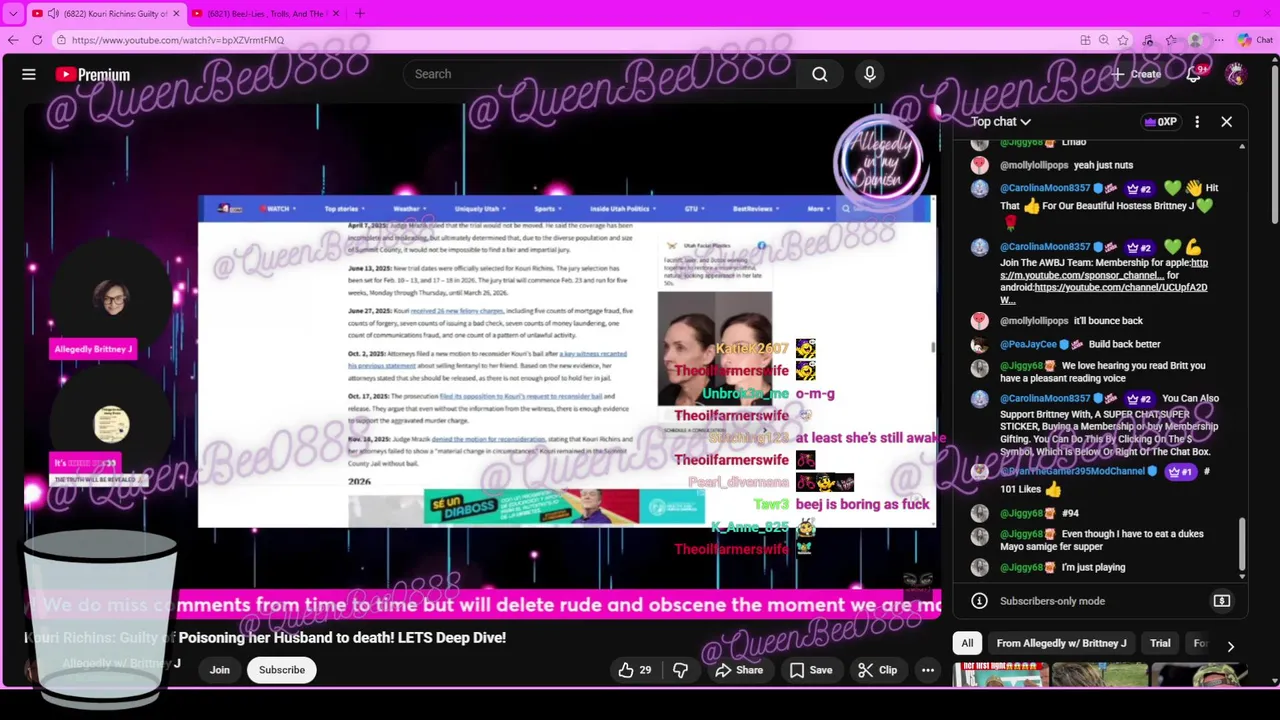The image size is (1280, 720).
Task: Open @CarolinaMoon8357 Hit That message author
Action: [x=1045, y=188]
